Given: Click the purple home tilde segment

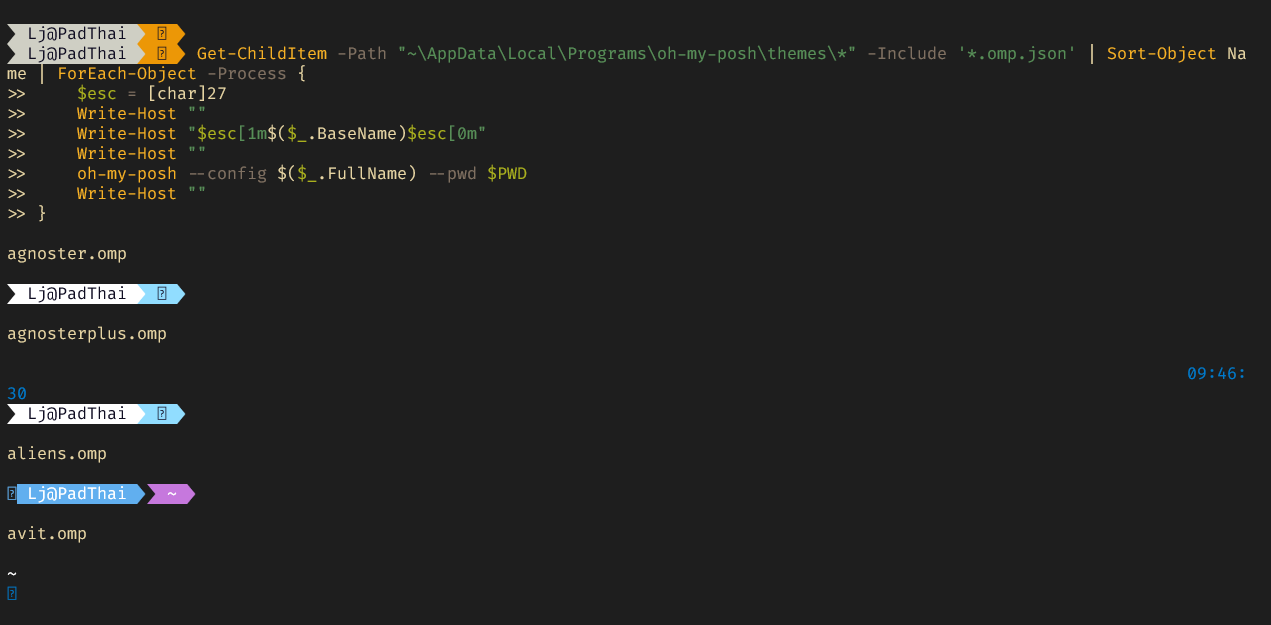Looking at the screenshot, I should [171, 493].
